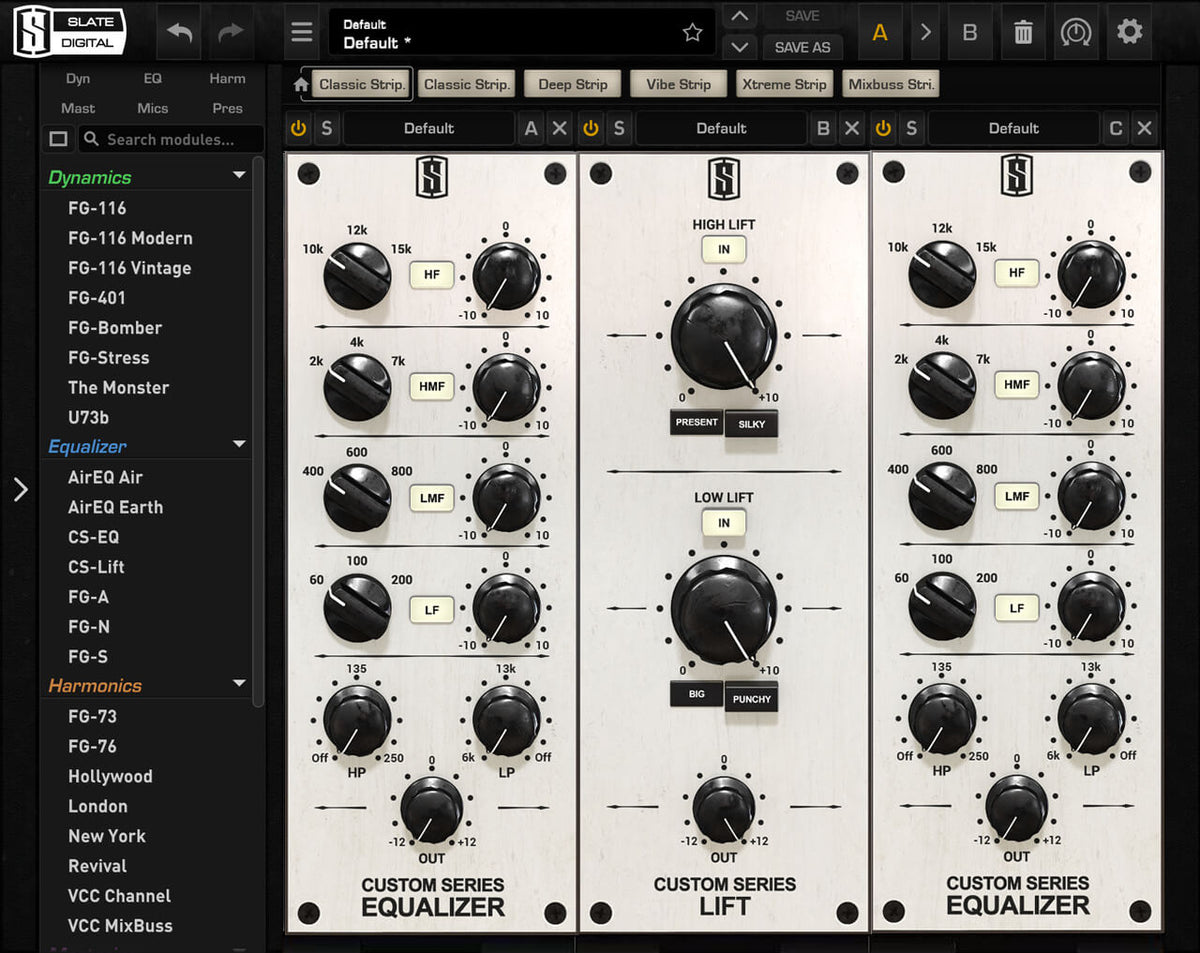Click the home icon next to strip presets
The height and width of the screenshot is (953, 1200).
point(302,84)
